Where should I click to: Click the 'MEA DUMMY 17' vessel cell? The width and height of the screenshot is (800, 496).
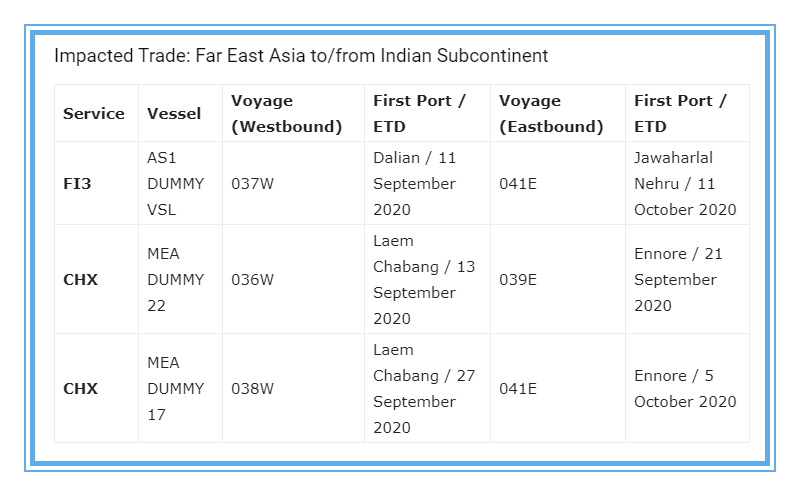tap(176, 388)
